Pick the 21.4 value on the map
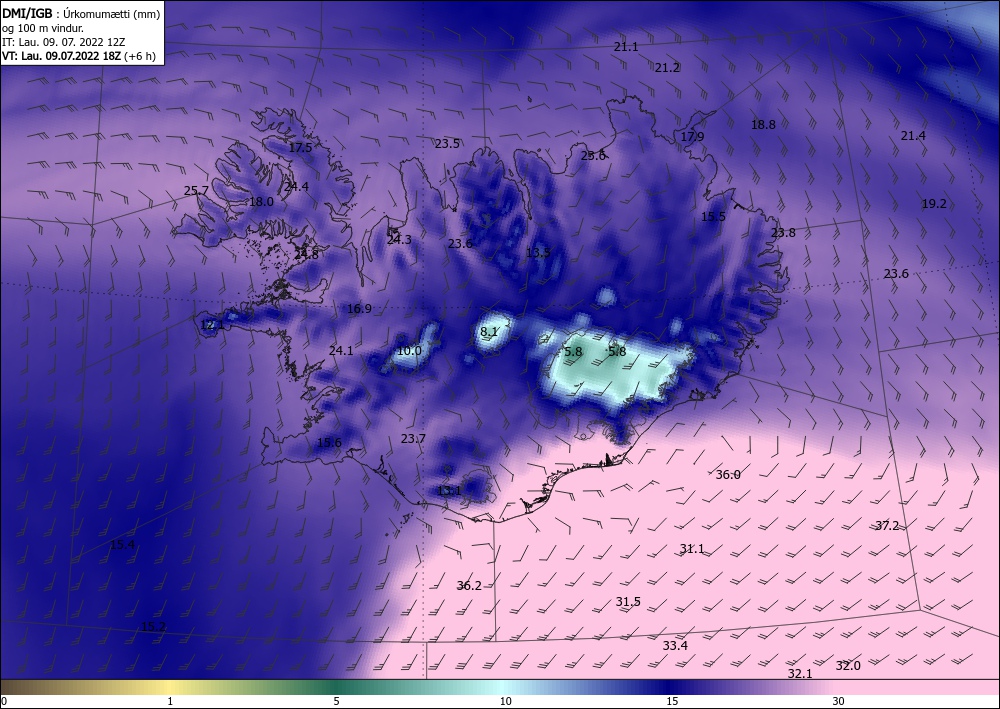 [913, 136]
